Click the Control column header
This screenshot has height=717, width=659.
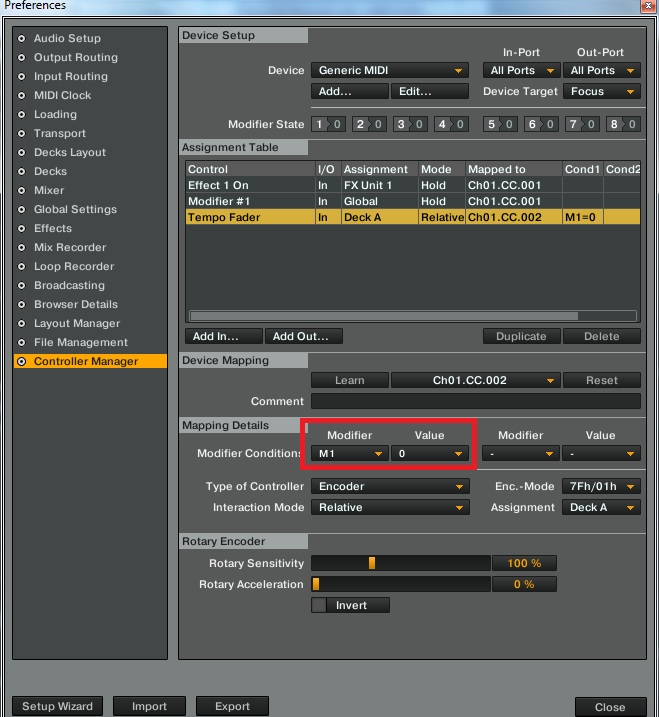click(x=250, y=169)
